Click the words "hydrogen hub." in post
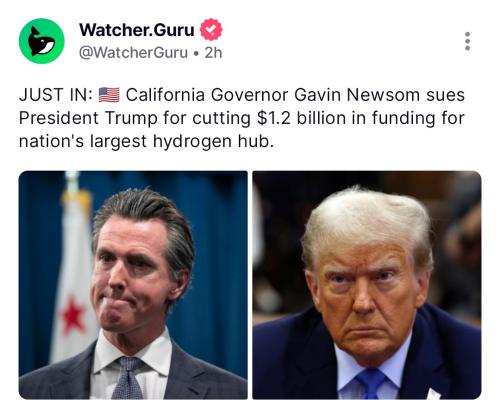Viewport: 500px width, 419px height. pos(213,141)
